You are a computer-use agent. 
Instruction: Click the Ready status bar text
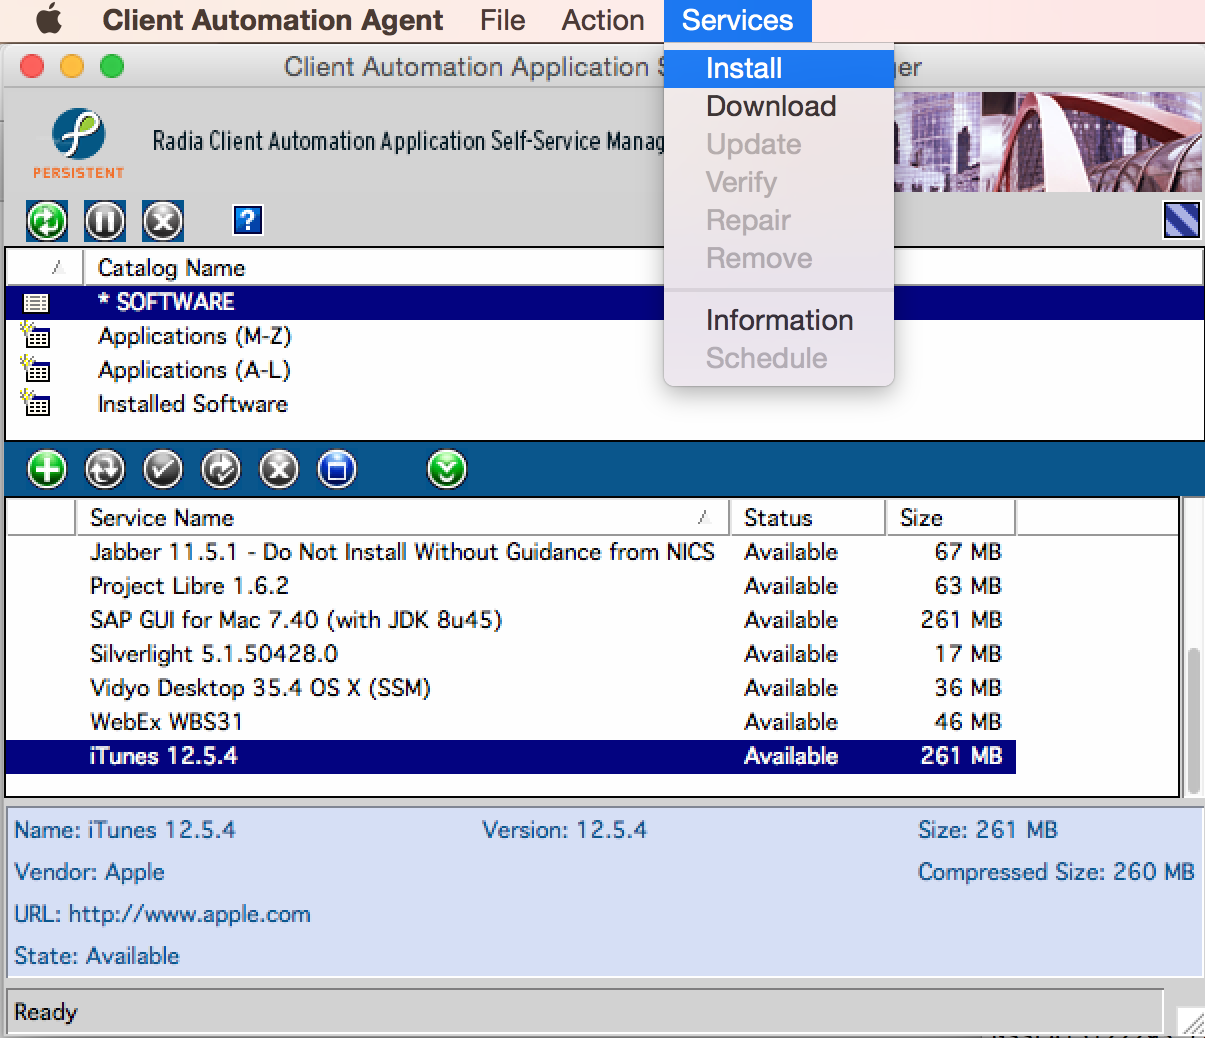pyautogui.click(x=45, y=1012)
